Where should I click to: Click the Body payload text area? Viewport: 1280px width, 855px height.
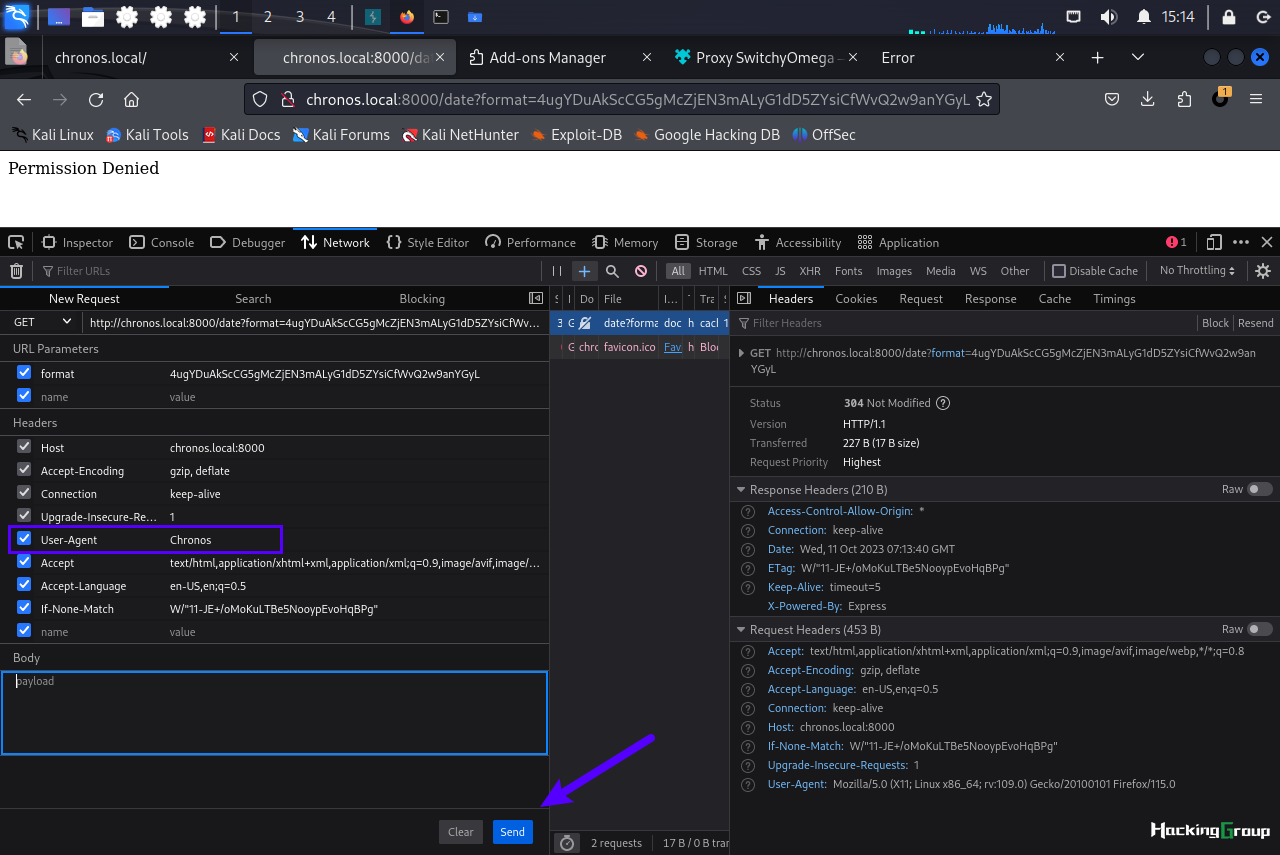274,713
